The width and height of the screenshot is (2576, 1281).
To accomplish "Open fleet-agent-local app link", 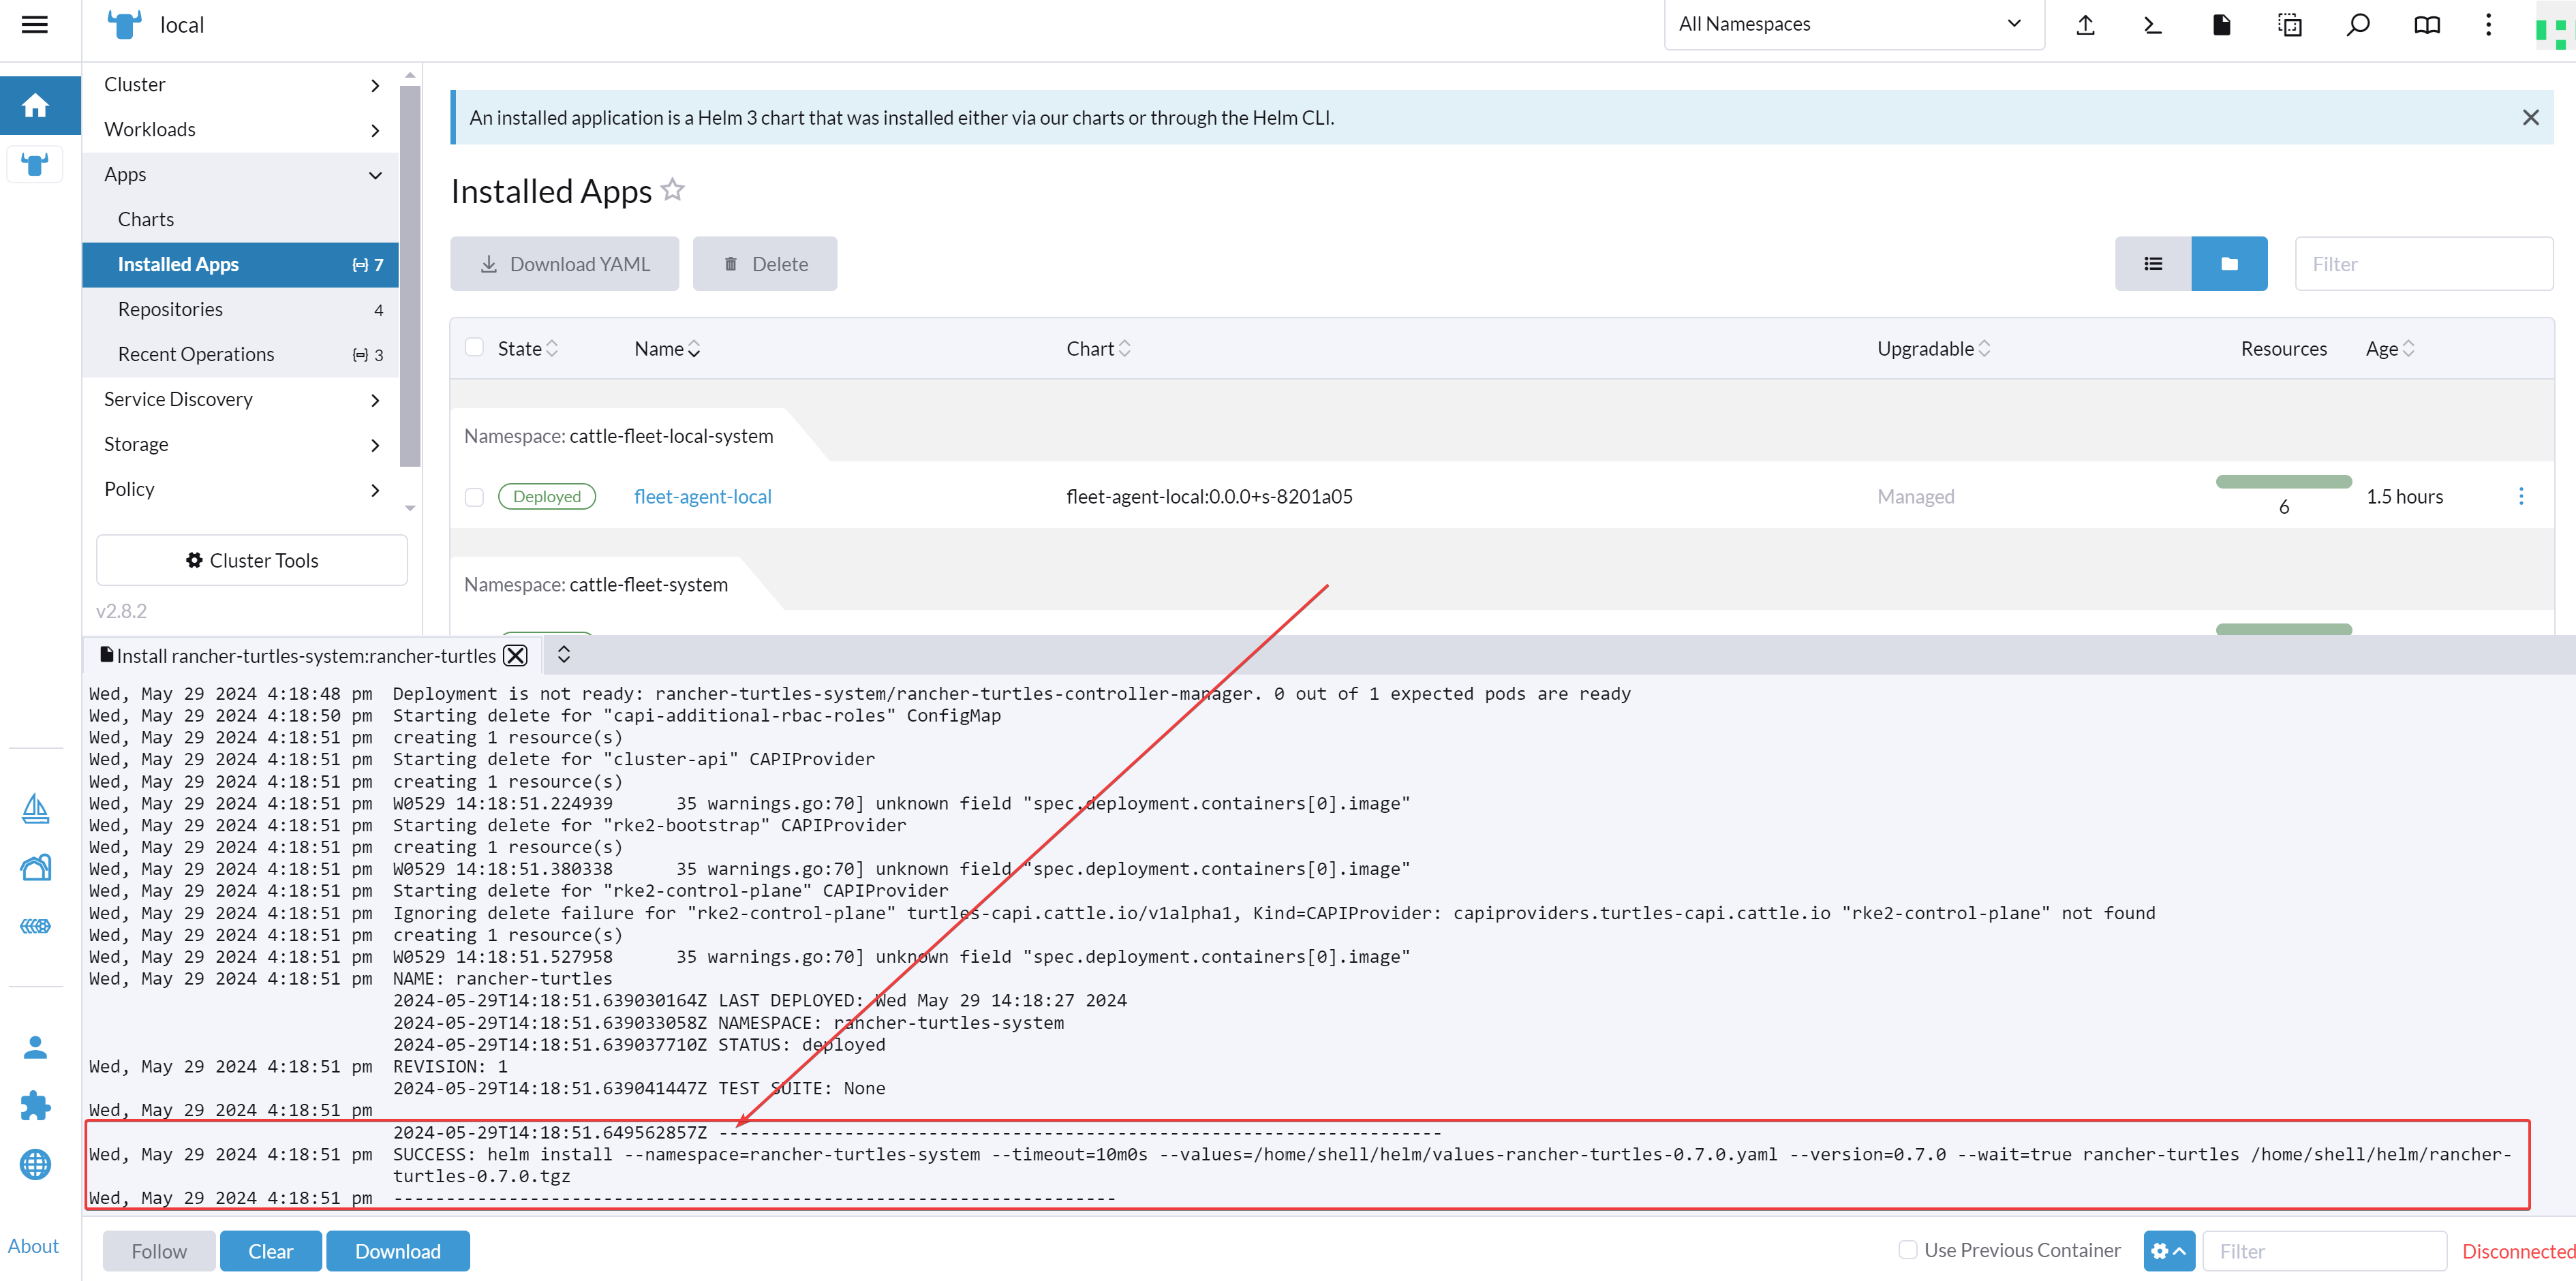I will point(703,497).
